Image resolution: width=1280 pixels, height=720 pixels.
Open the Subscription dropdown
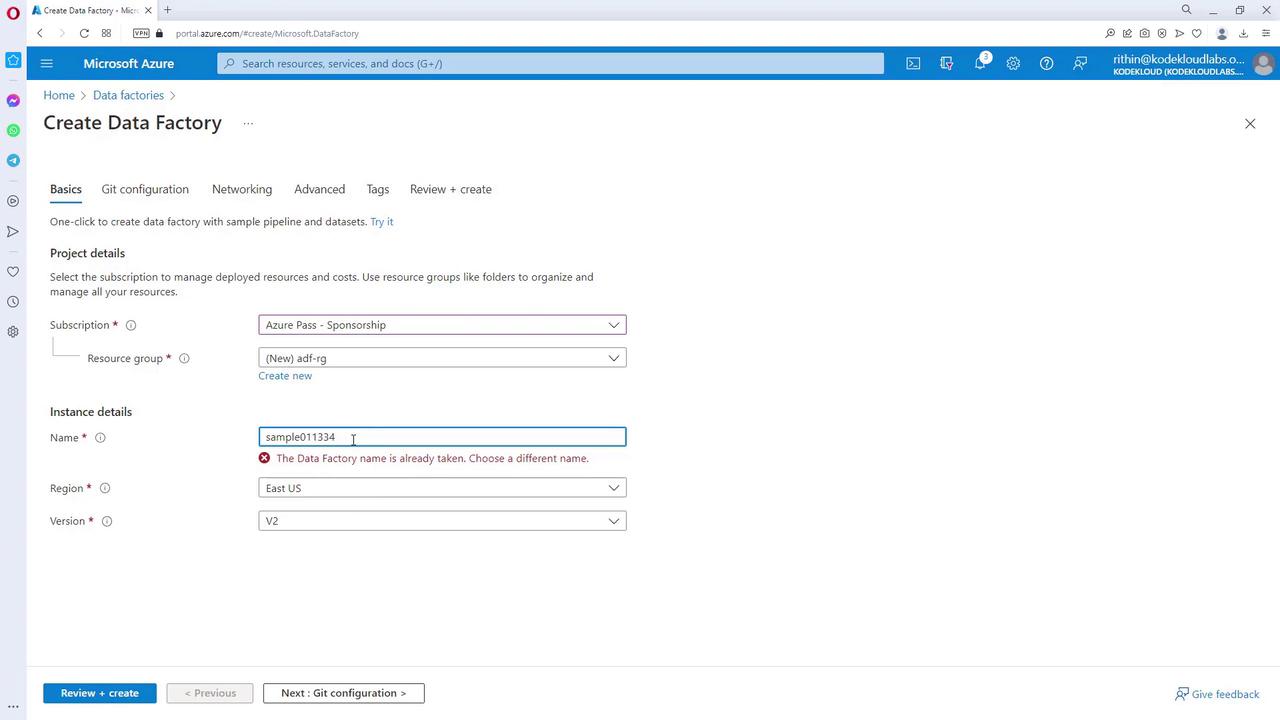442,325
